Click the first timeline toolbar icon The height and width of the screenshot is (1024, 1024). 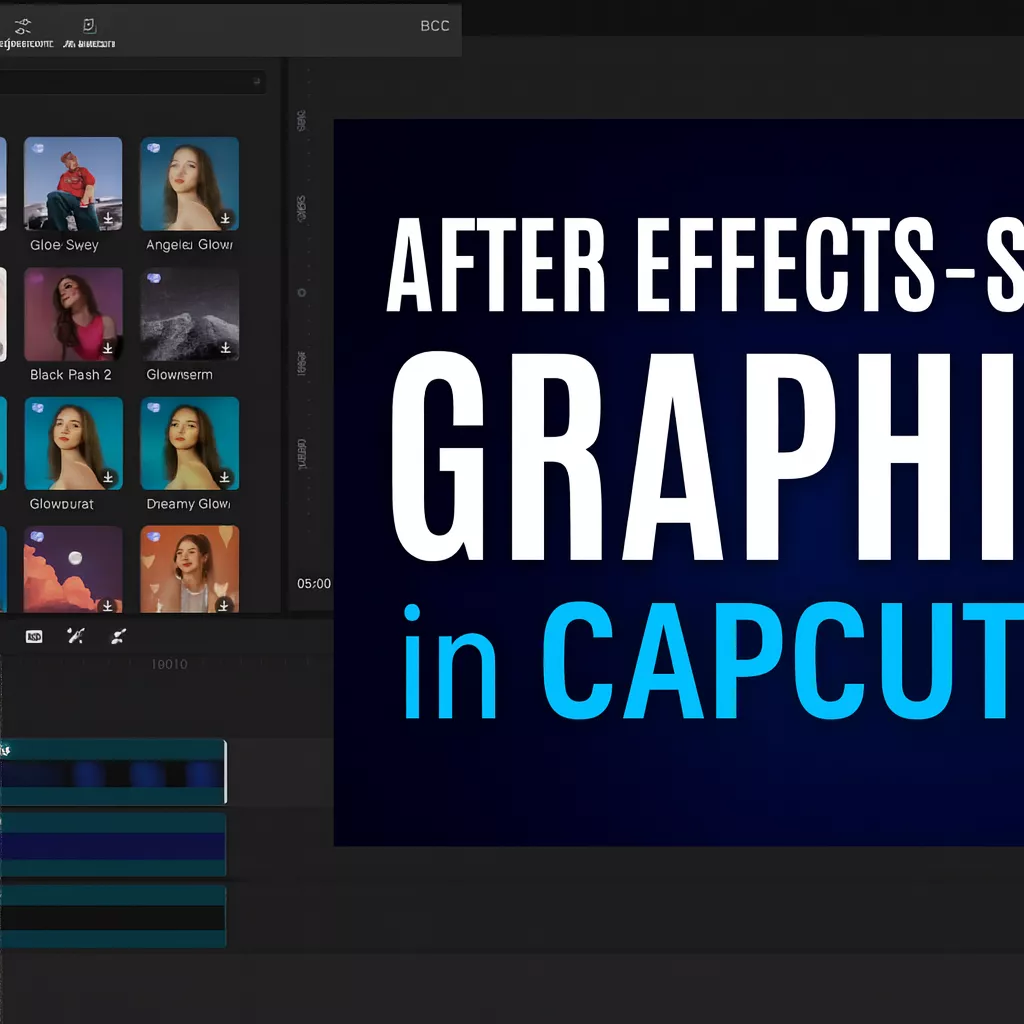point(34,636)
